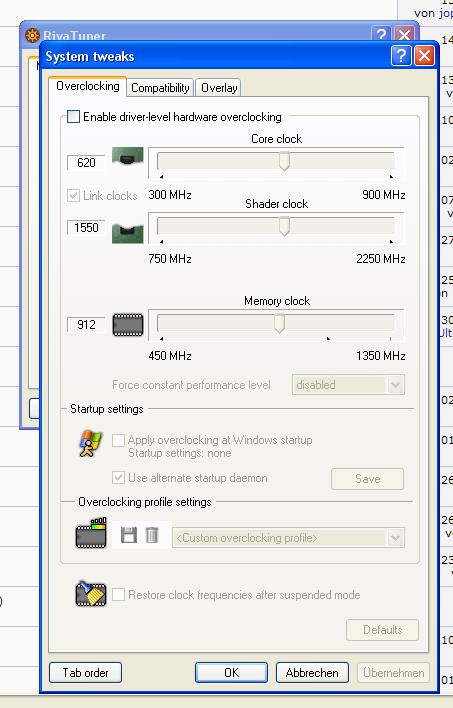This screenshot has height=708, width=453.
Task: Switch to the Overlay tab
Action: (219, 88)
